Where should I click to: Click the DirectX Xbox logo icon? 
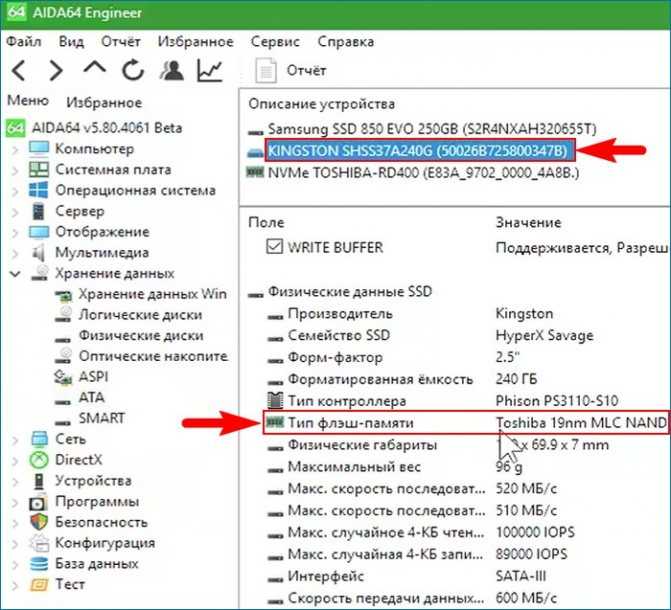[39, 460]
